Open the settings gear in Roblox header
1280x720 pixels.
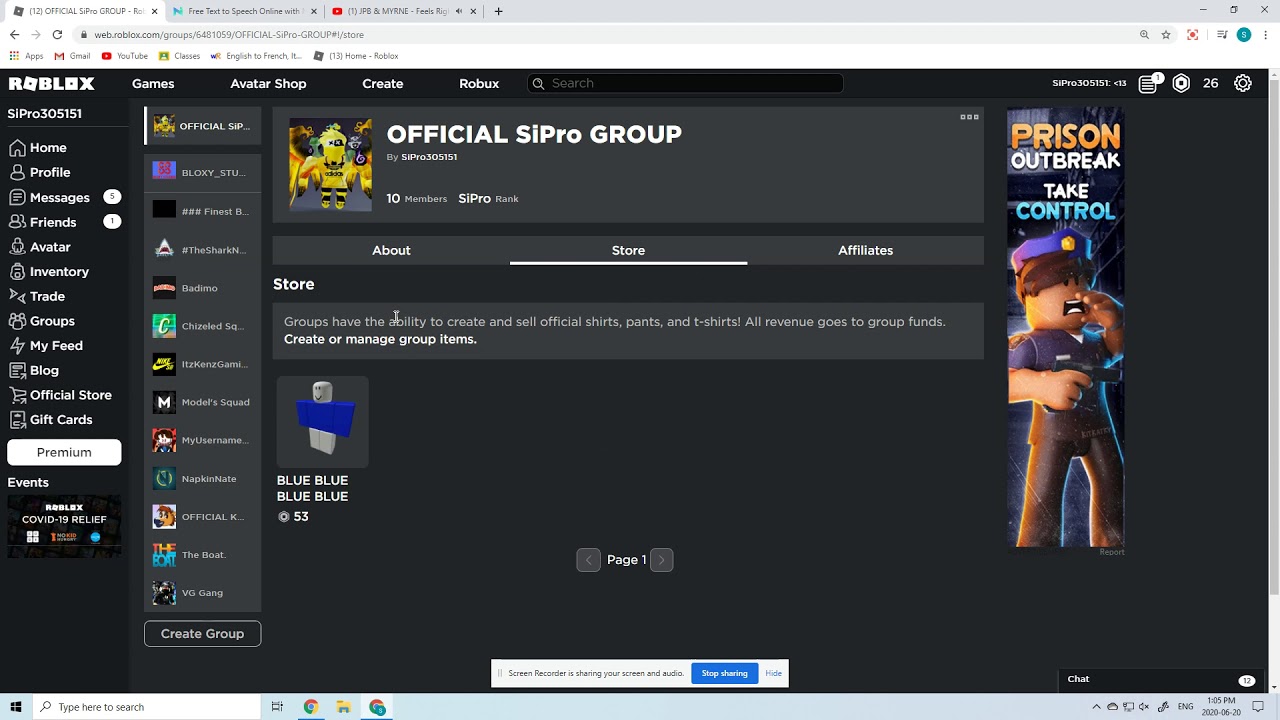coord(1243,83)
